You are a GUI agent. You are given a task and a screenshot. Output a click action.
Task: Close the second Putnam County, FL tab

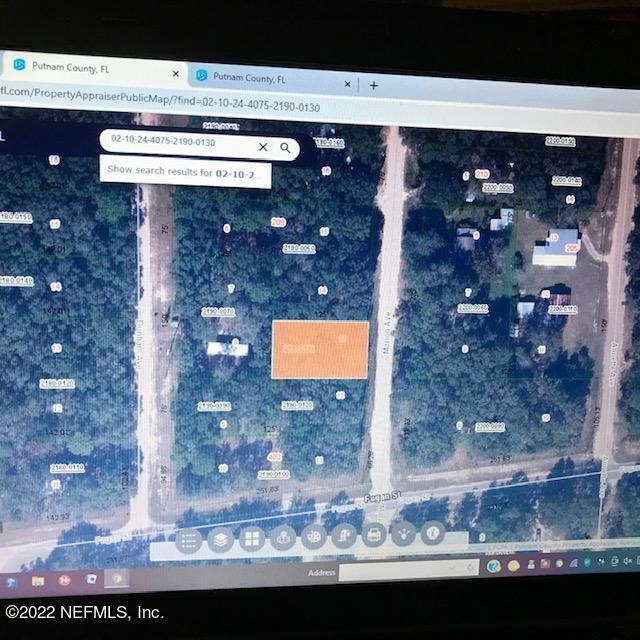pyautogui.click(x=347, y=84)
